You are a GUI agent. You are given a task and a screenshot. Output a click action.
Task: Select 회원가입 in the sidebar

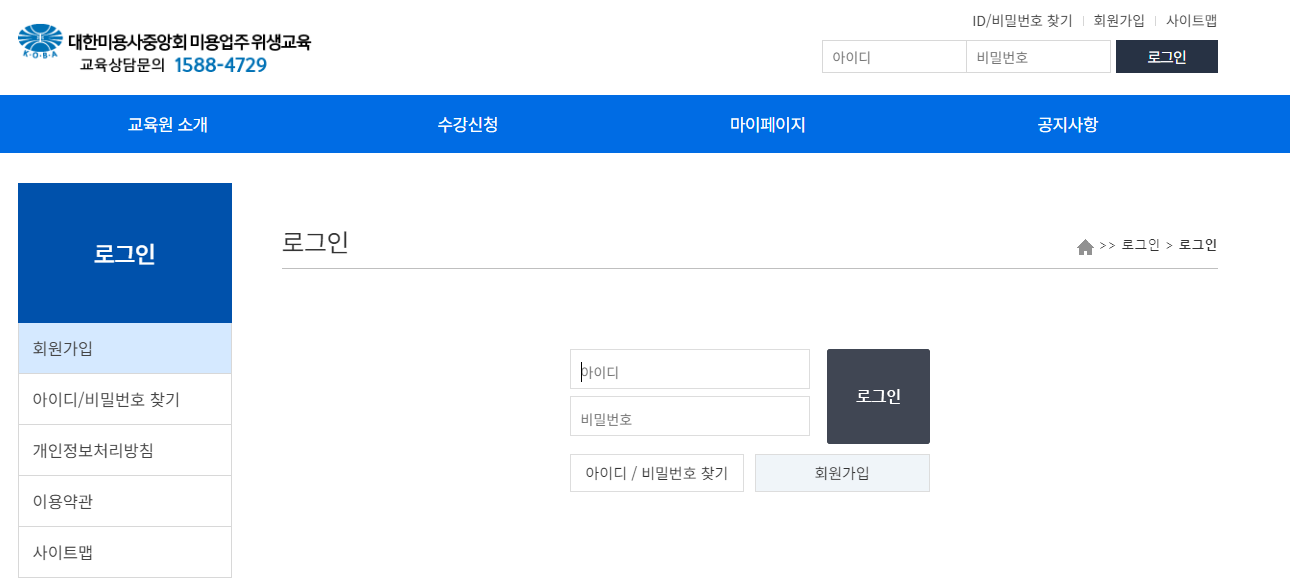(125, 348)
